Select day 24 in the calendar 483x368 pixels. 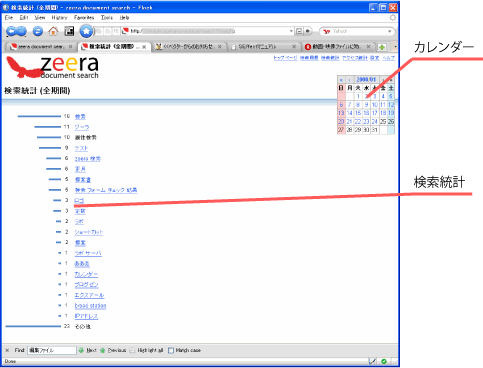click(375, 122)
